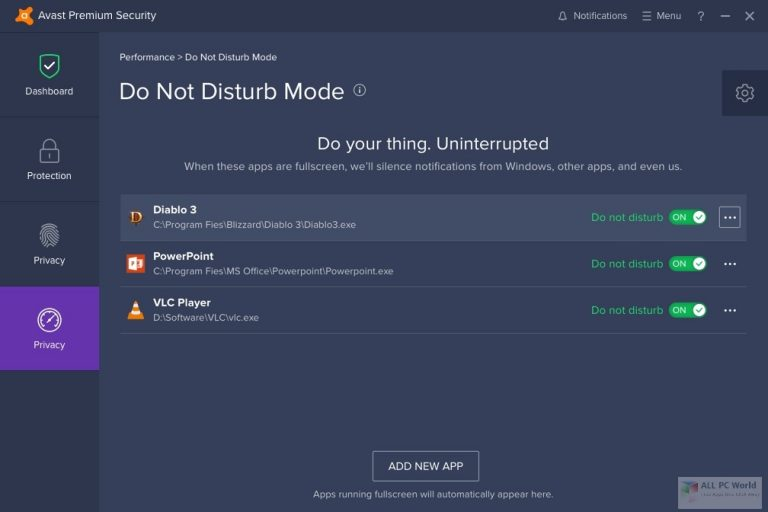The image size is (768, 512).
Task: Disable Do not disturb for VLC Player
Action: coord(688,310)
